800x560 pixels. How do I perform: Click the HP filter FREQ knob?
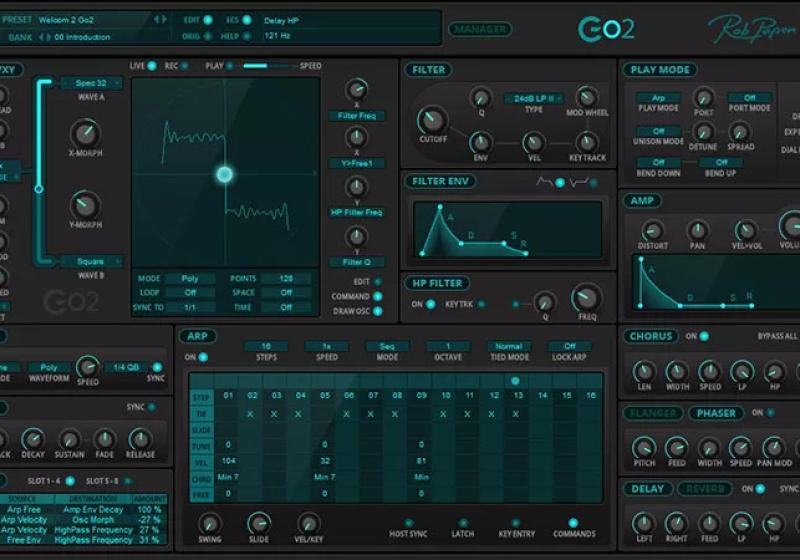click(586, 297)
